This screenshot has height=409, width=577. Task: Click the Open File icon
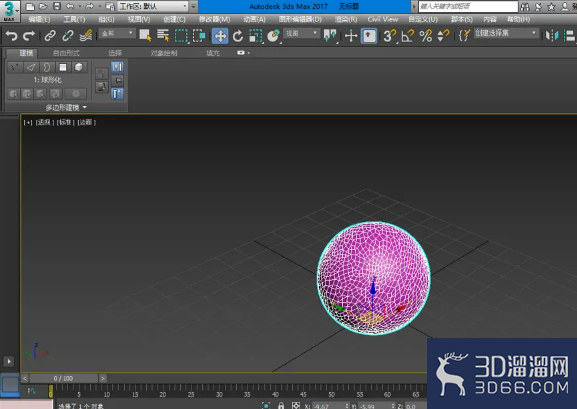[x=43, y=6]
